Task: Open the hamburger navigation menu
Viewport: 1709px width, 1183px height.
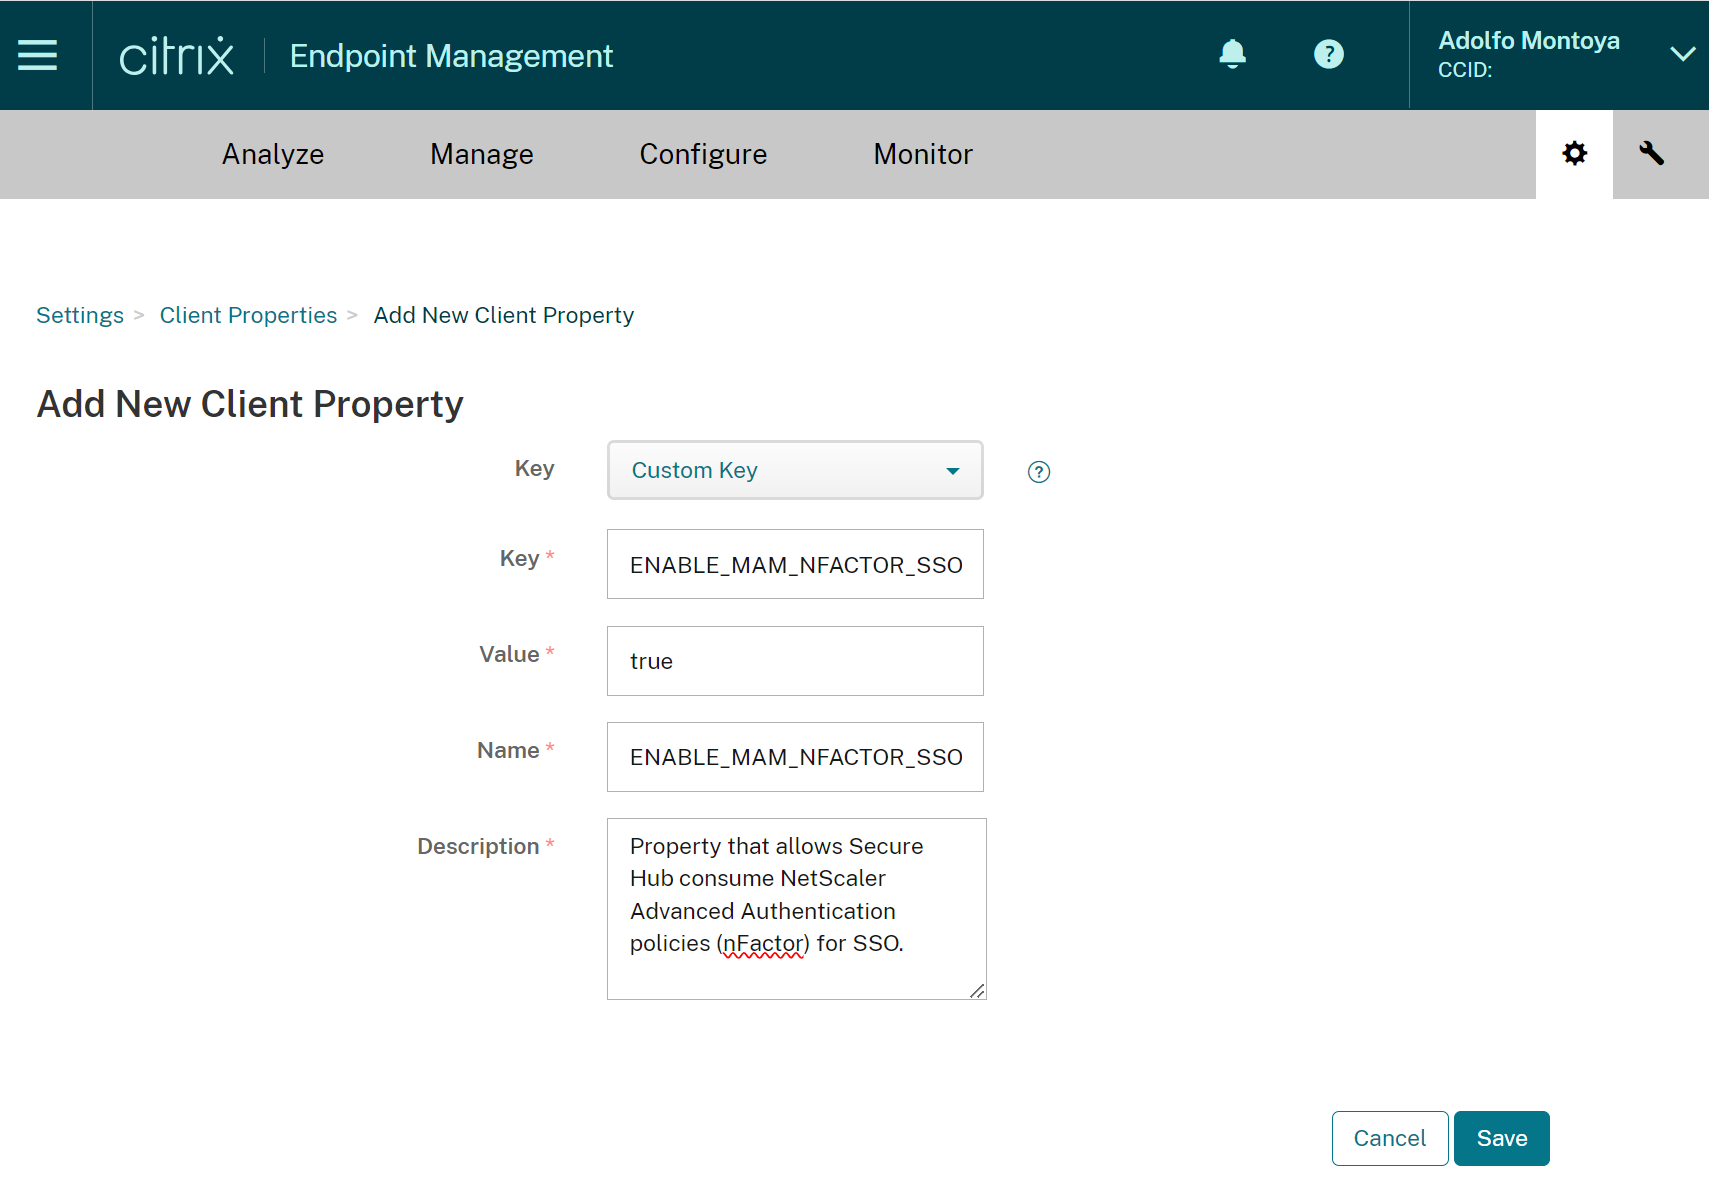Action: point(38,55)
